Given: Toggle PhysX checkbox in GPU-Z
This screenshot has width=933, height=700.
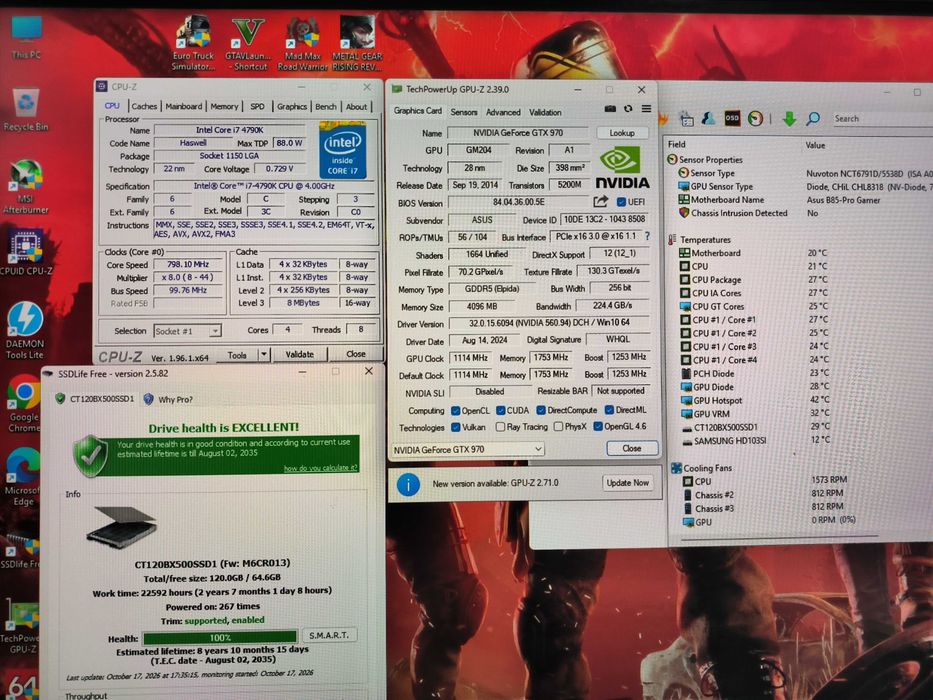Looking at the screenshot, I should (x=558, y=426).
